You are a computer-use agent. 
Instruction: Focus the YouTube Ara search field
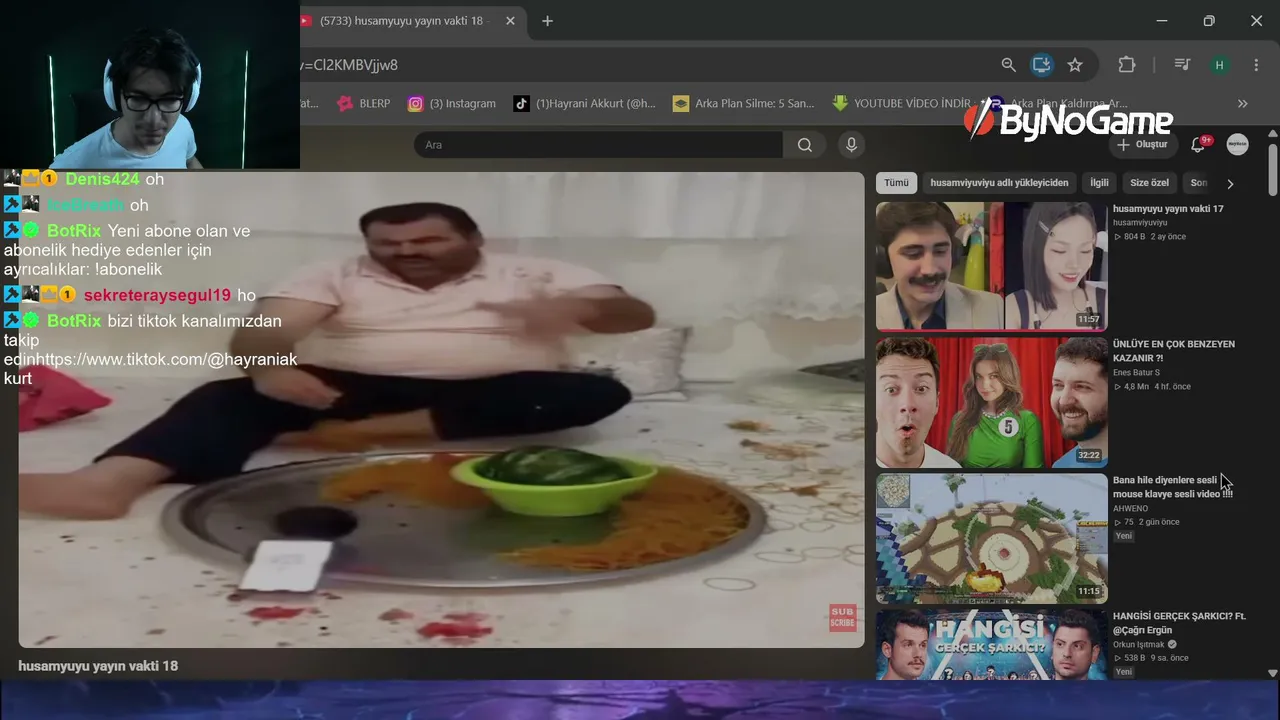(x=598, y=145)
